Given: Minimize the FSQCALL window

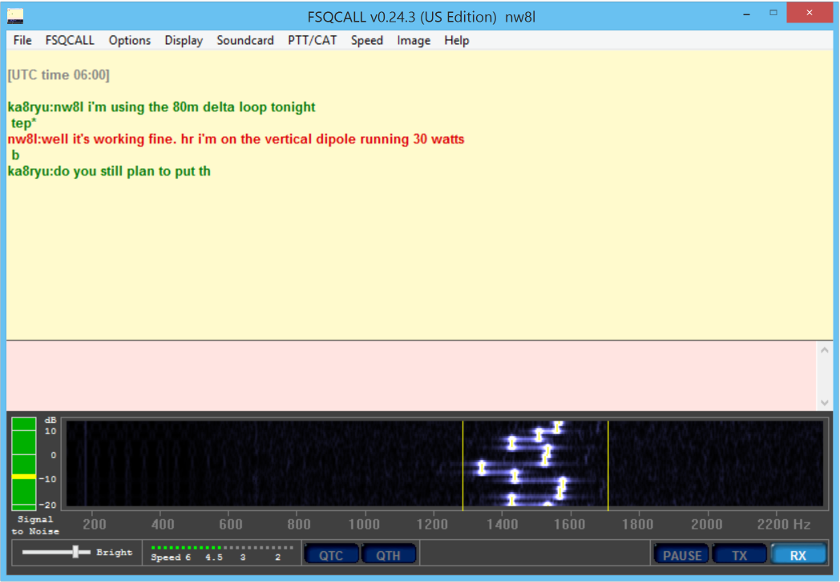Looking at the screenshot, I should [746, 14].
